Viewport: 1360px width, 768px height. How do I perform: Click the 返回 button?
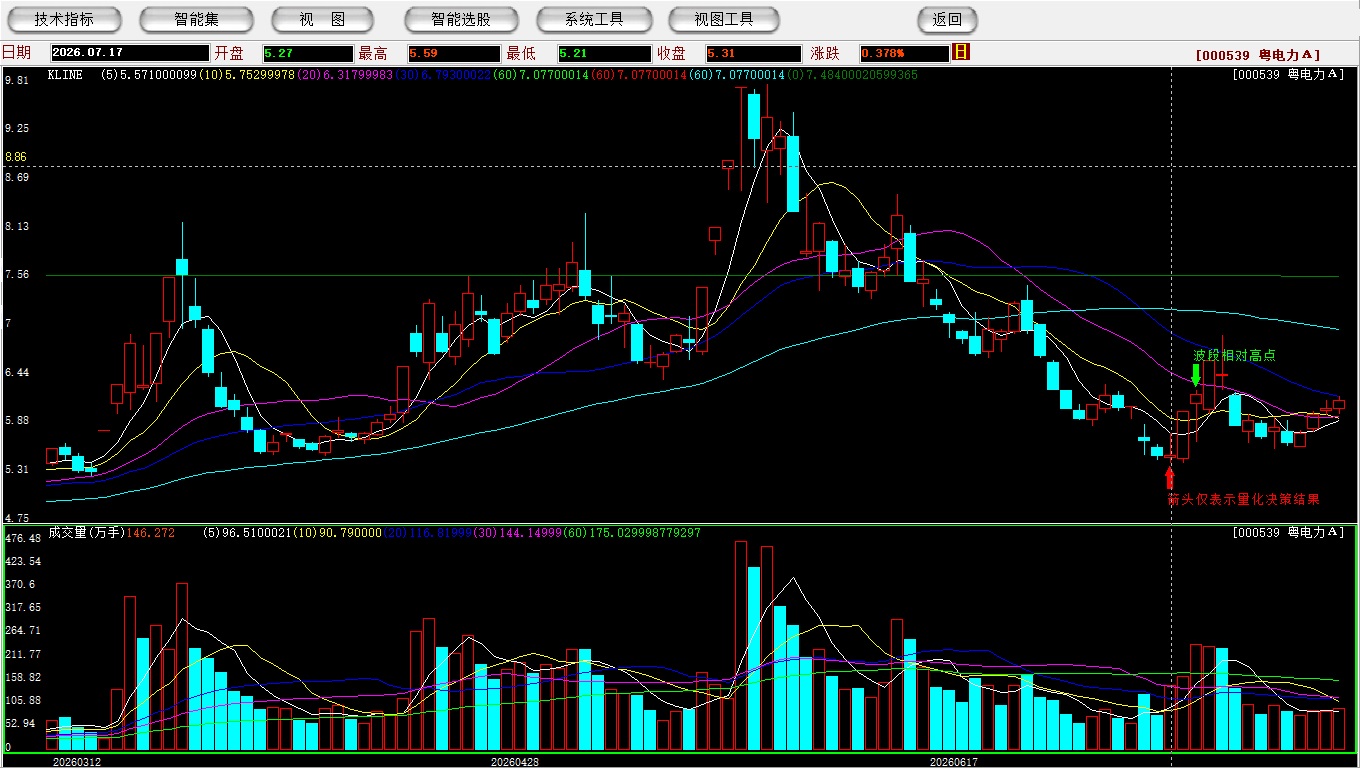click(947, 19)
